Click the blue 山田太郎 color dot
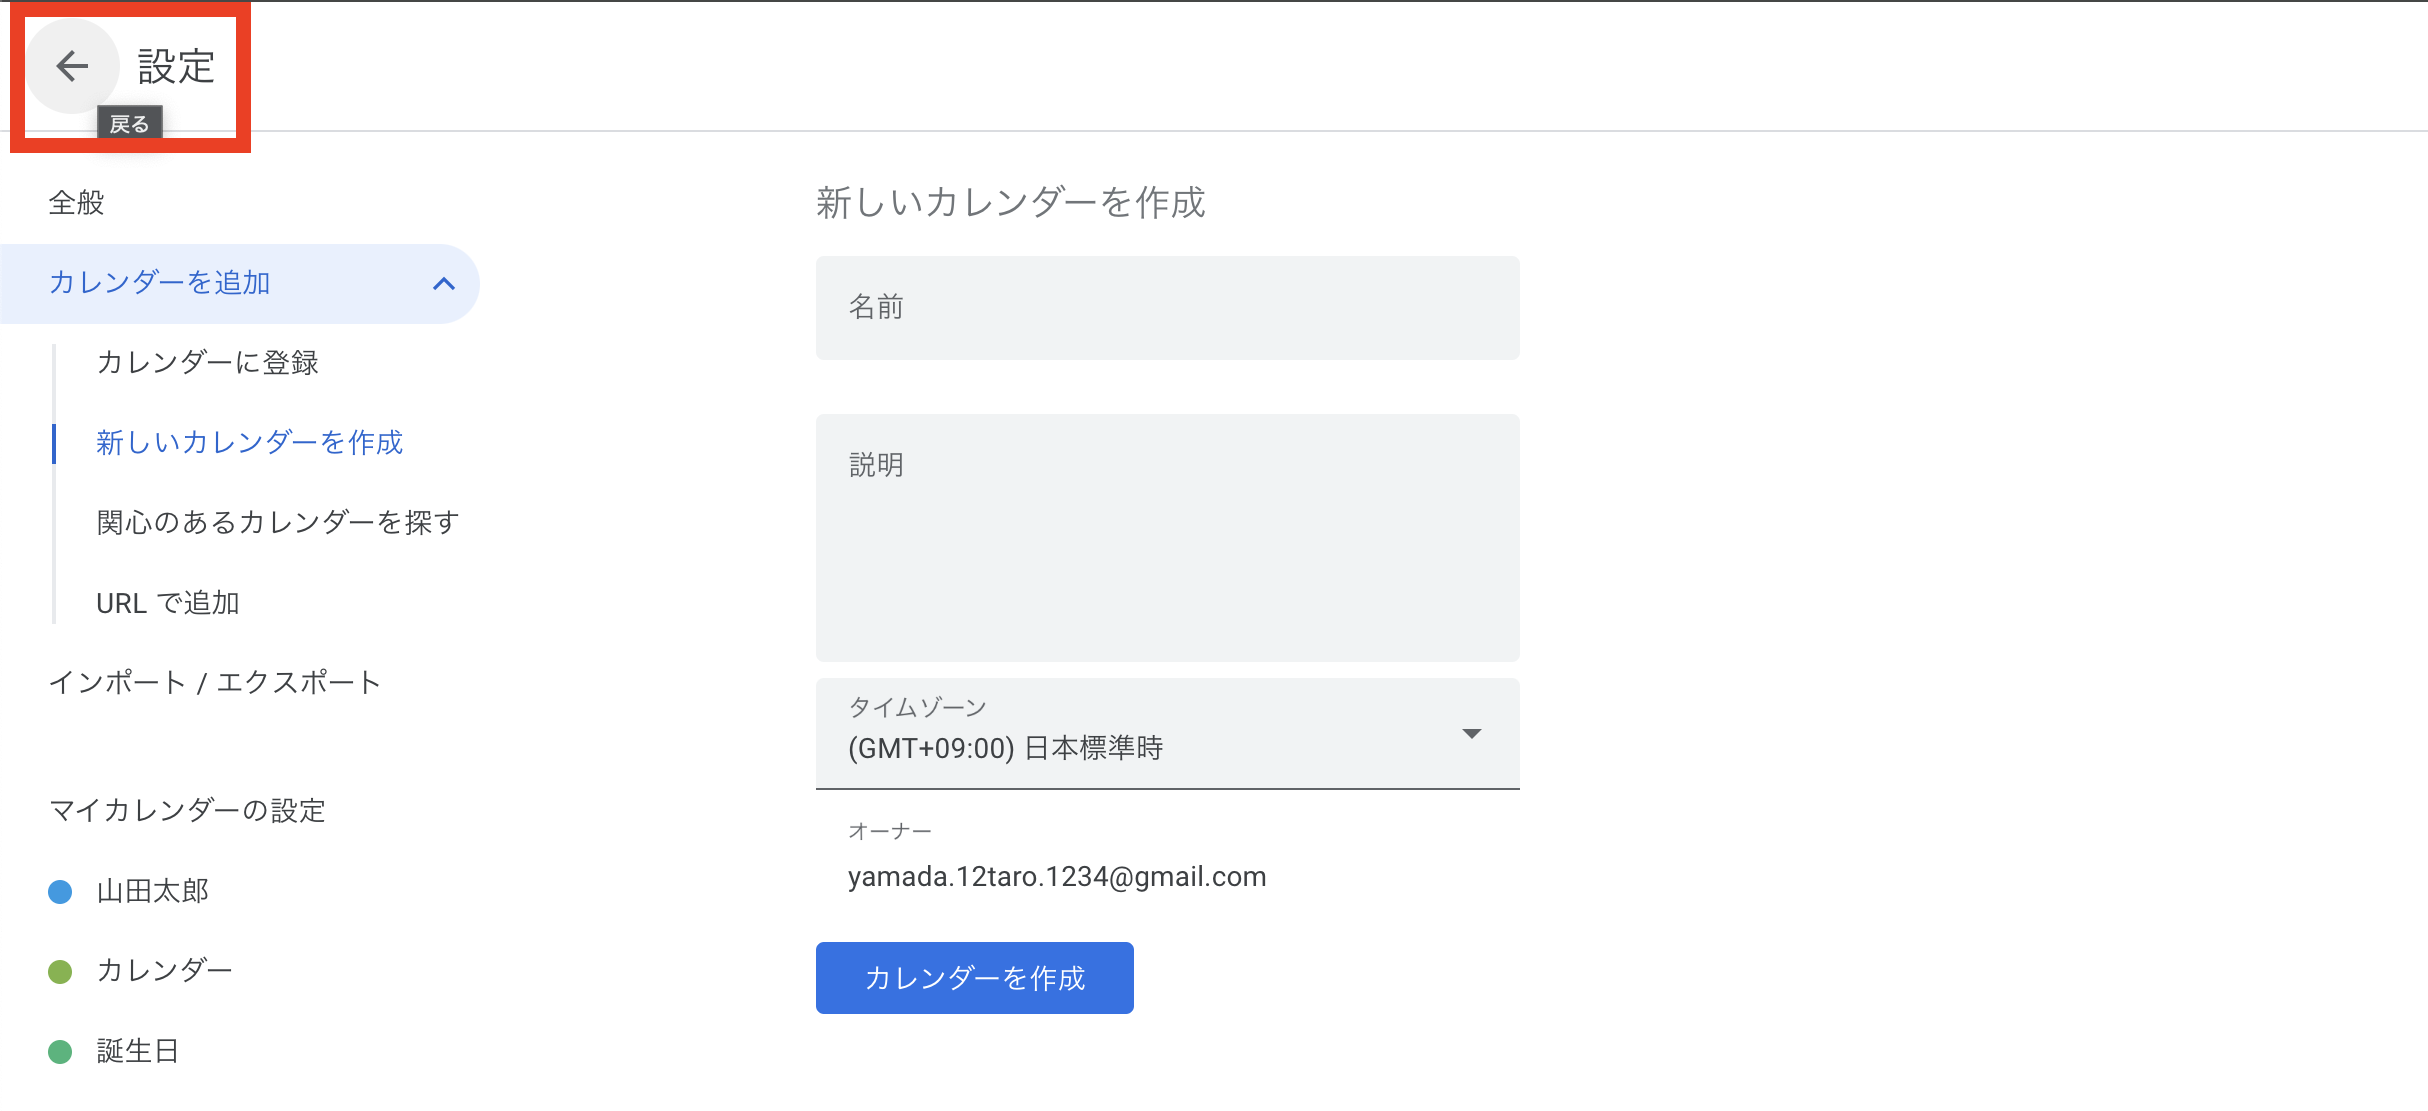 [60, 891]
